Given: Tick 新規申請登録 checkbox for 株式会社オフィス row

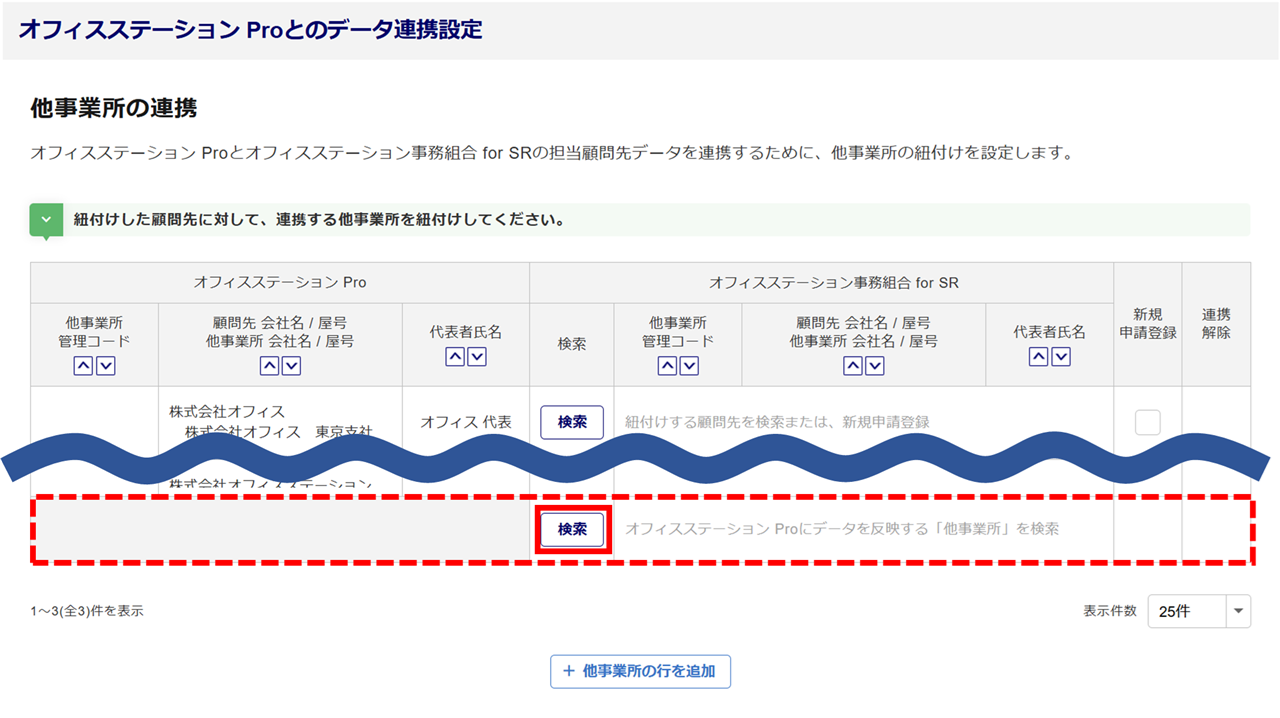Looking at the screenshot, I should (1147, 422).
